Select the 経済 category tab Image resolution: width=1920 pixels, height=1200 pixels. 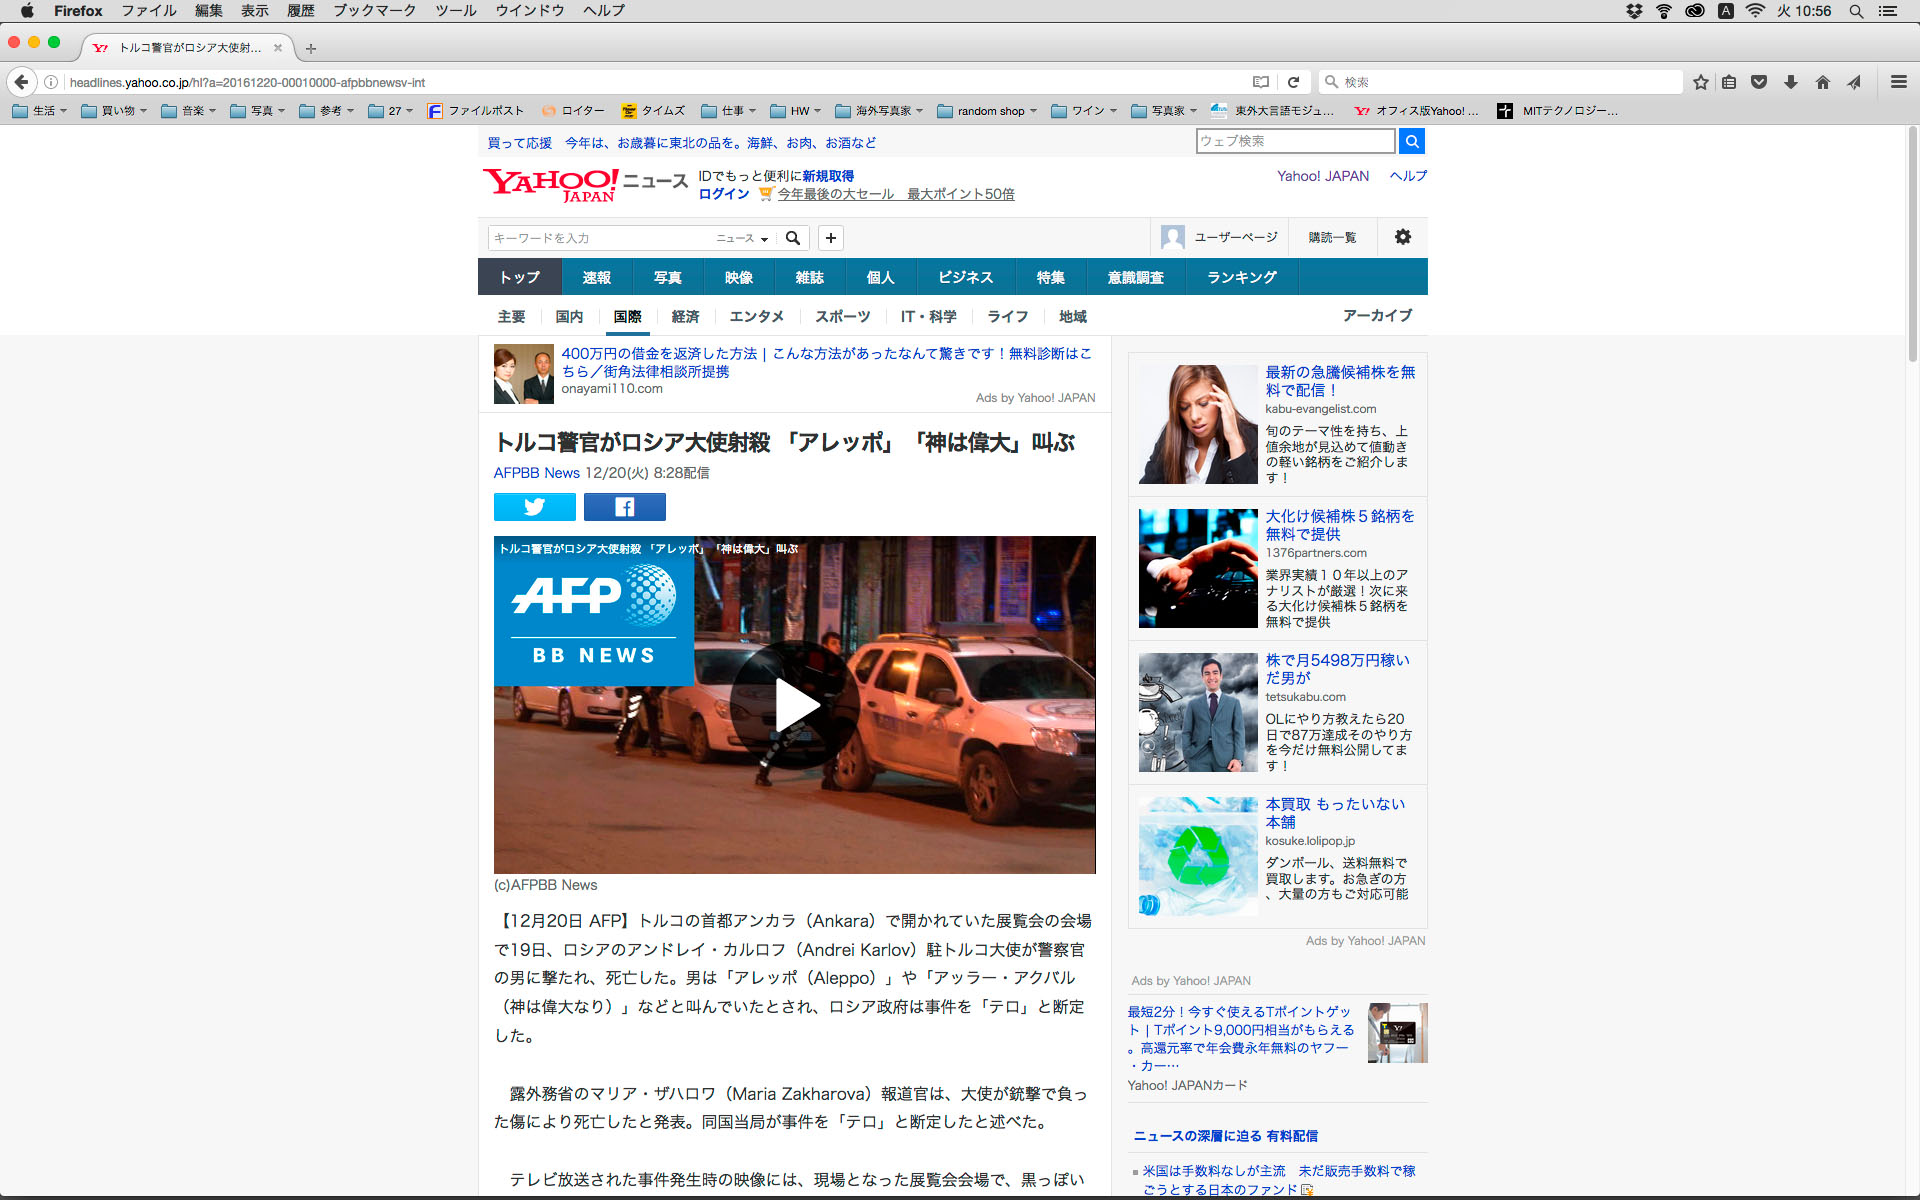[x=685, y=316]
